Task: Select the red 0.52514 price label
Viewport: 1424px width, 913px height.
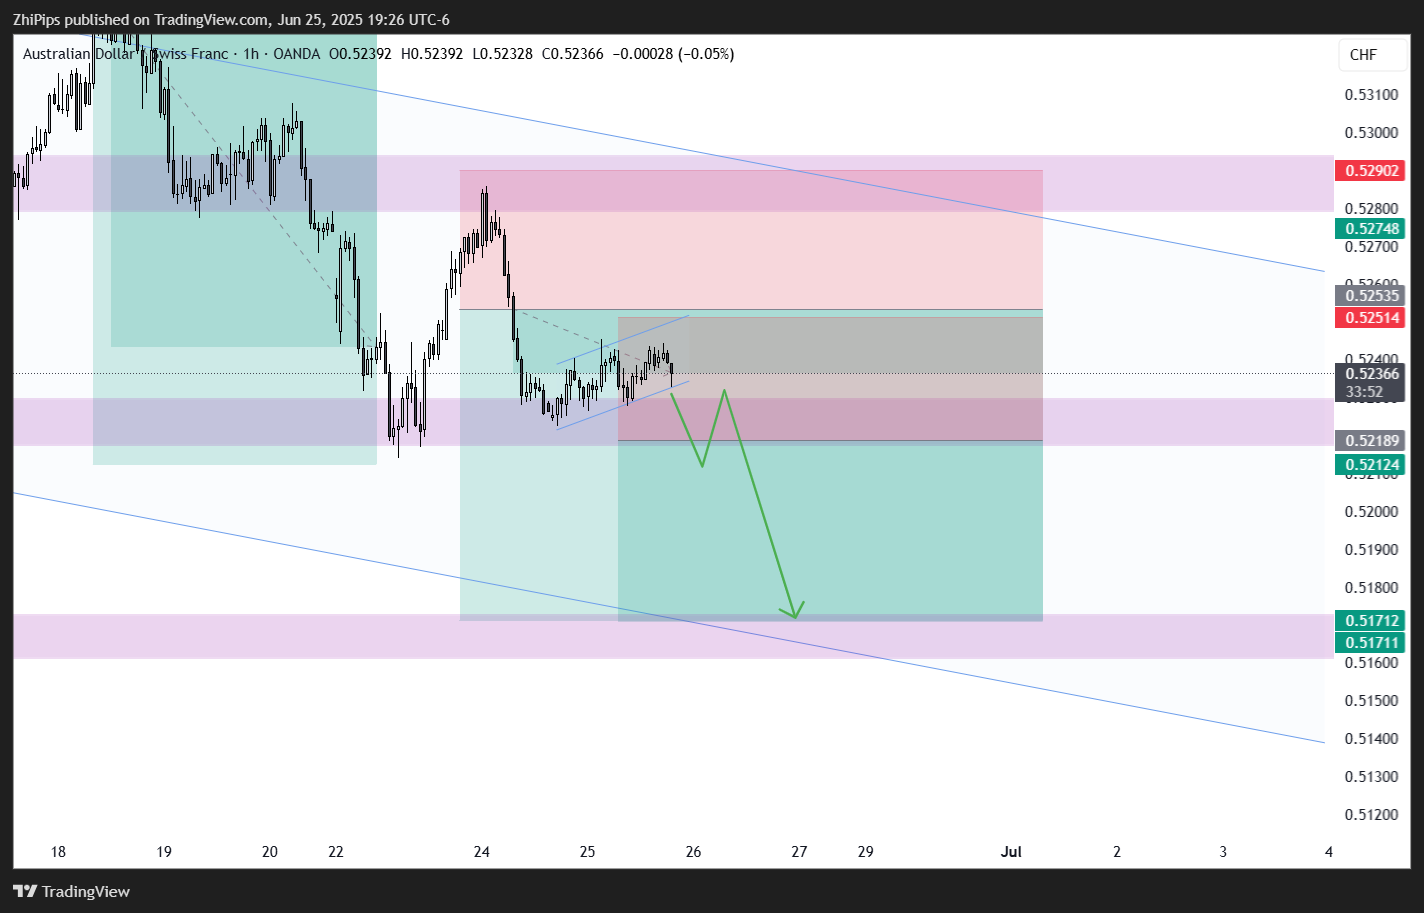Action: [1370, 318]
